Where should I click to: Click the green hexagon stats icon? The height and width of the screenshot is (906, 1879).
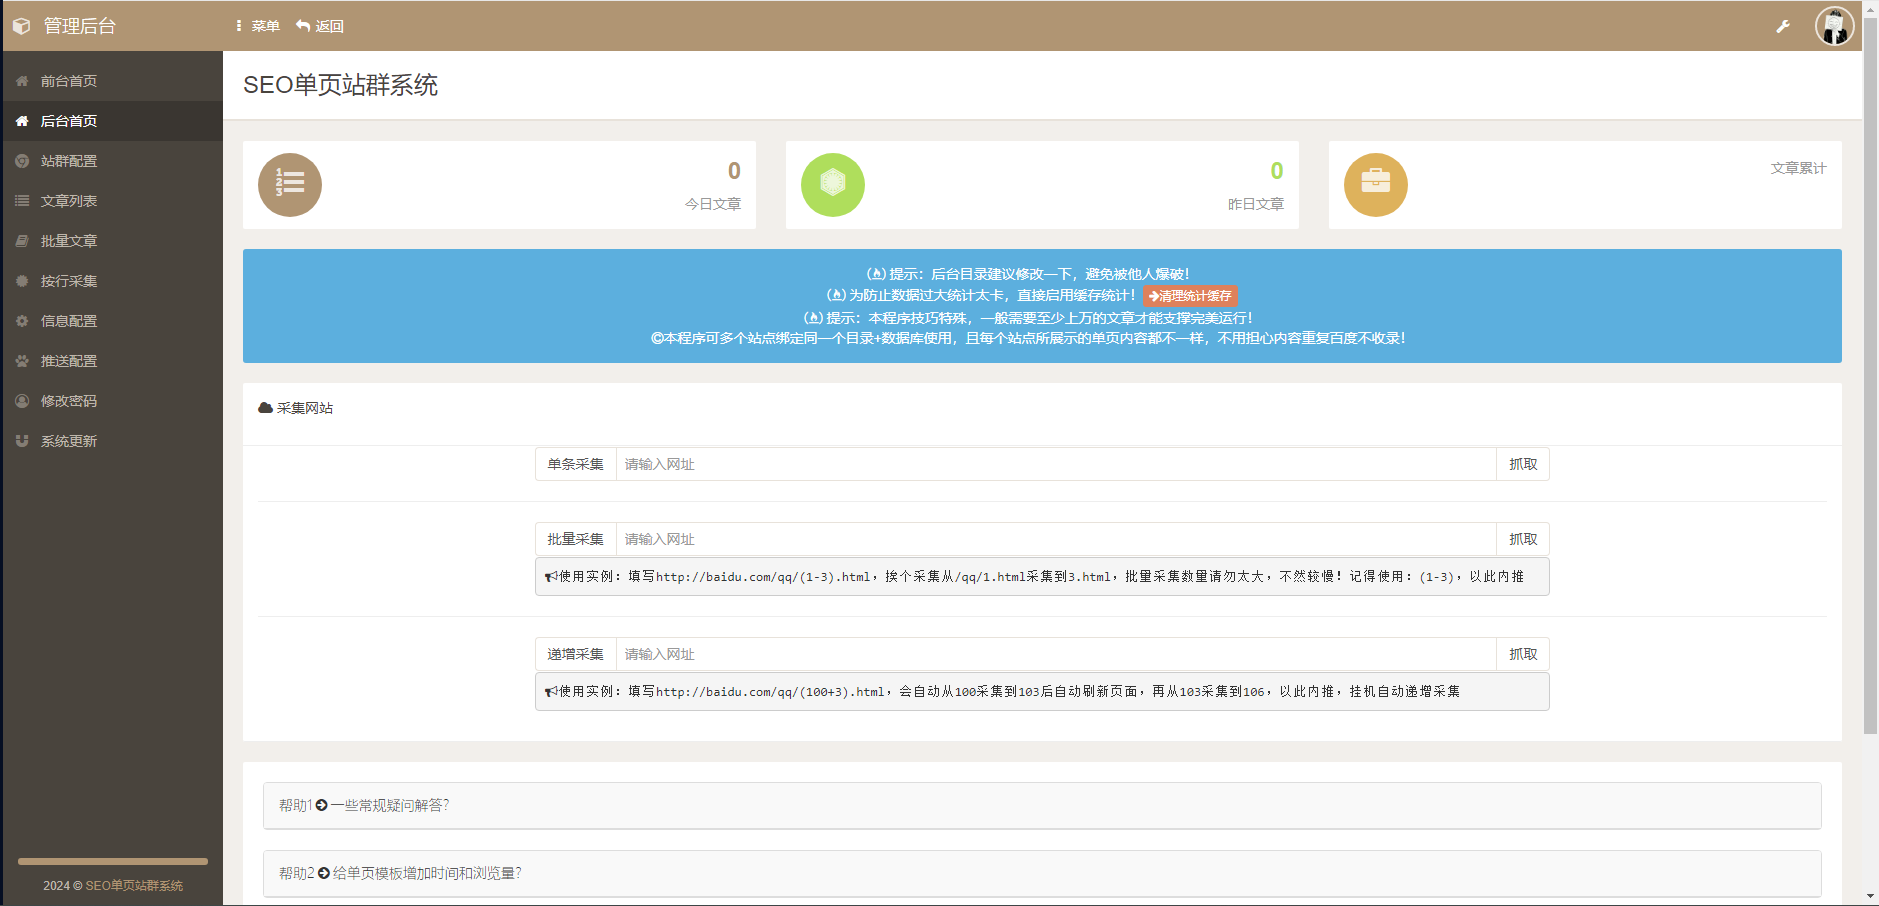tap(833, 184)
